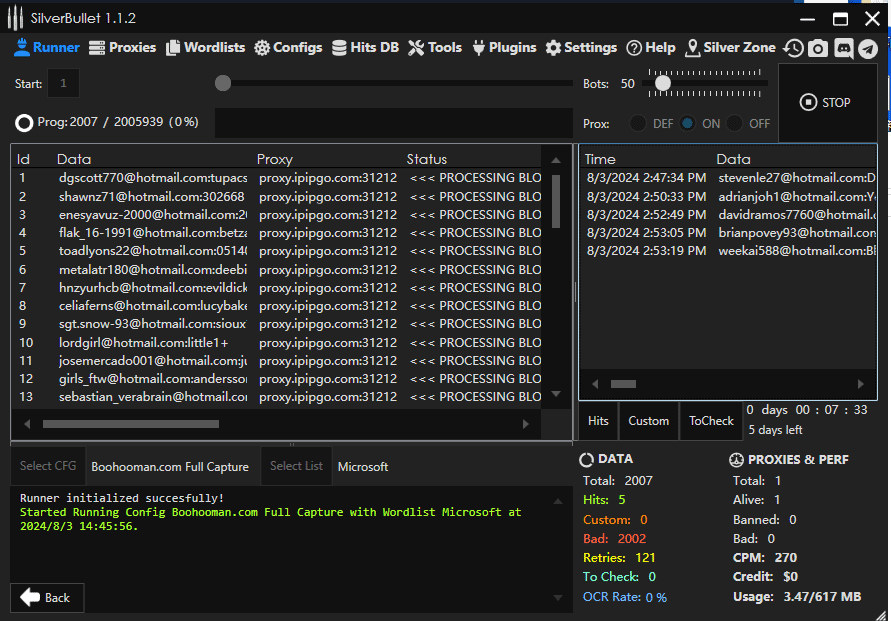The image size is (891, 621).
Task: Click the Hits DB database icon
Action: pyautogui.click(x=340, y=48)
